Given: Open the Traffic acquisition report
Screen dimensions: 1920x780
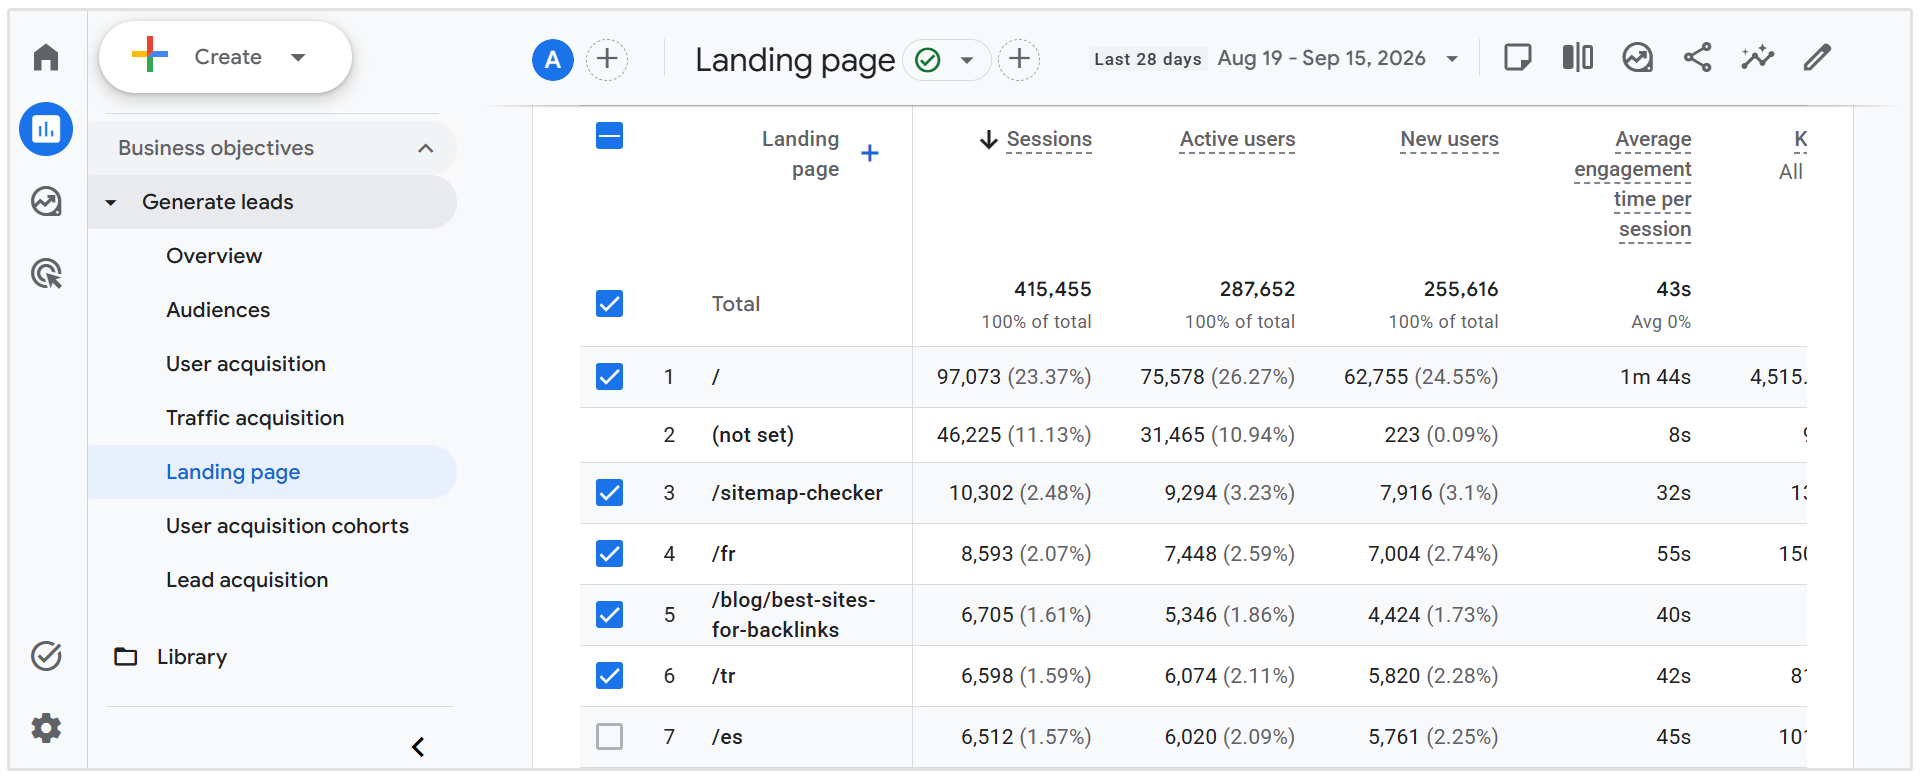Looking at the screenshot, I should 255,418.
